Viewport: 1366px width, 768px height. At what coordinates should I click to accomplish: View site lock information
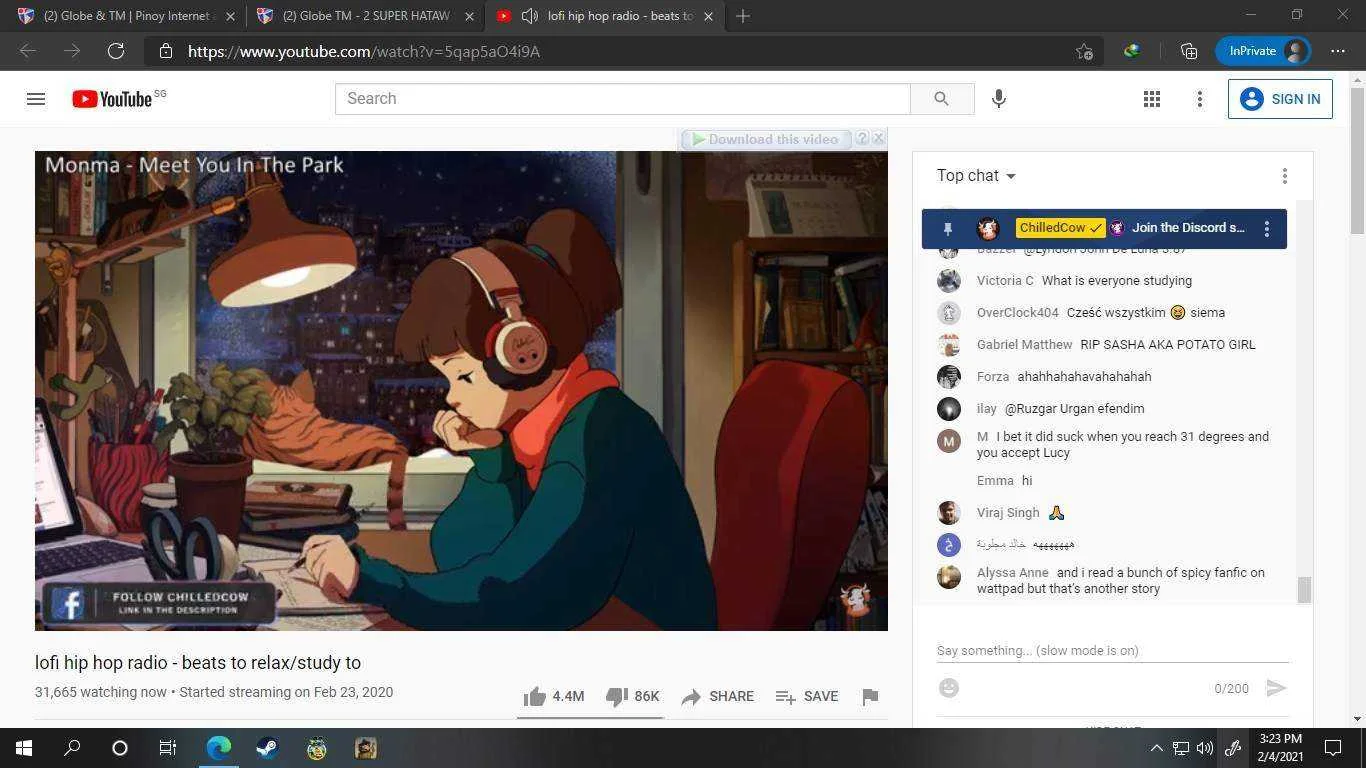click(166, 51)
